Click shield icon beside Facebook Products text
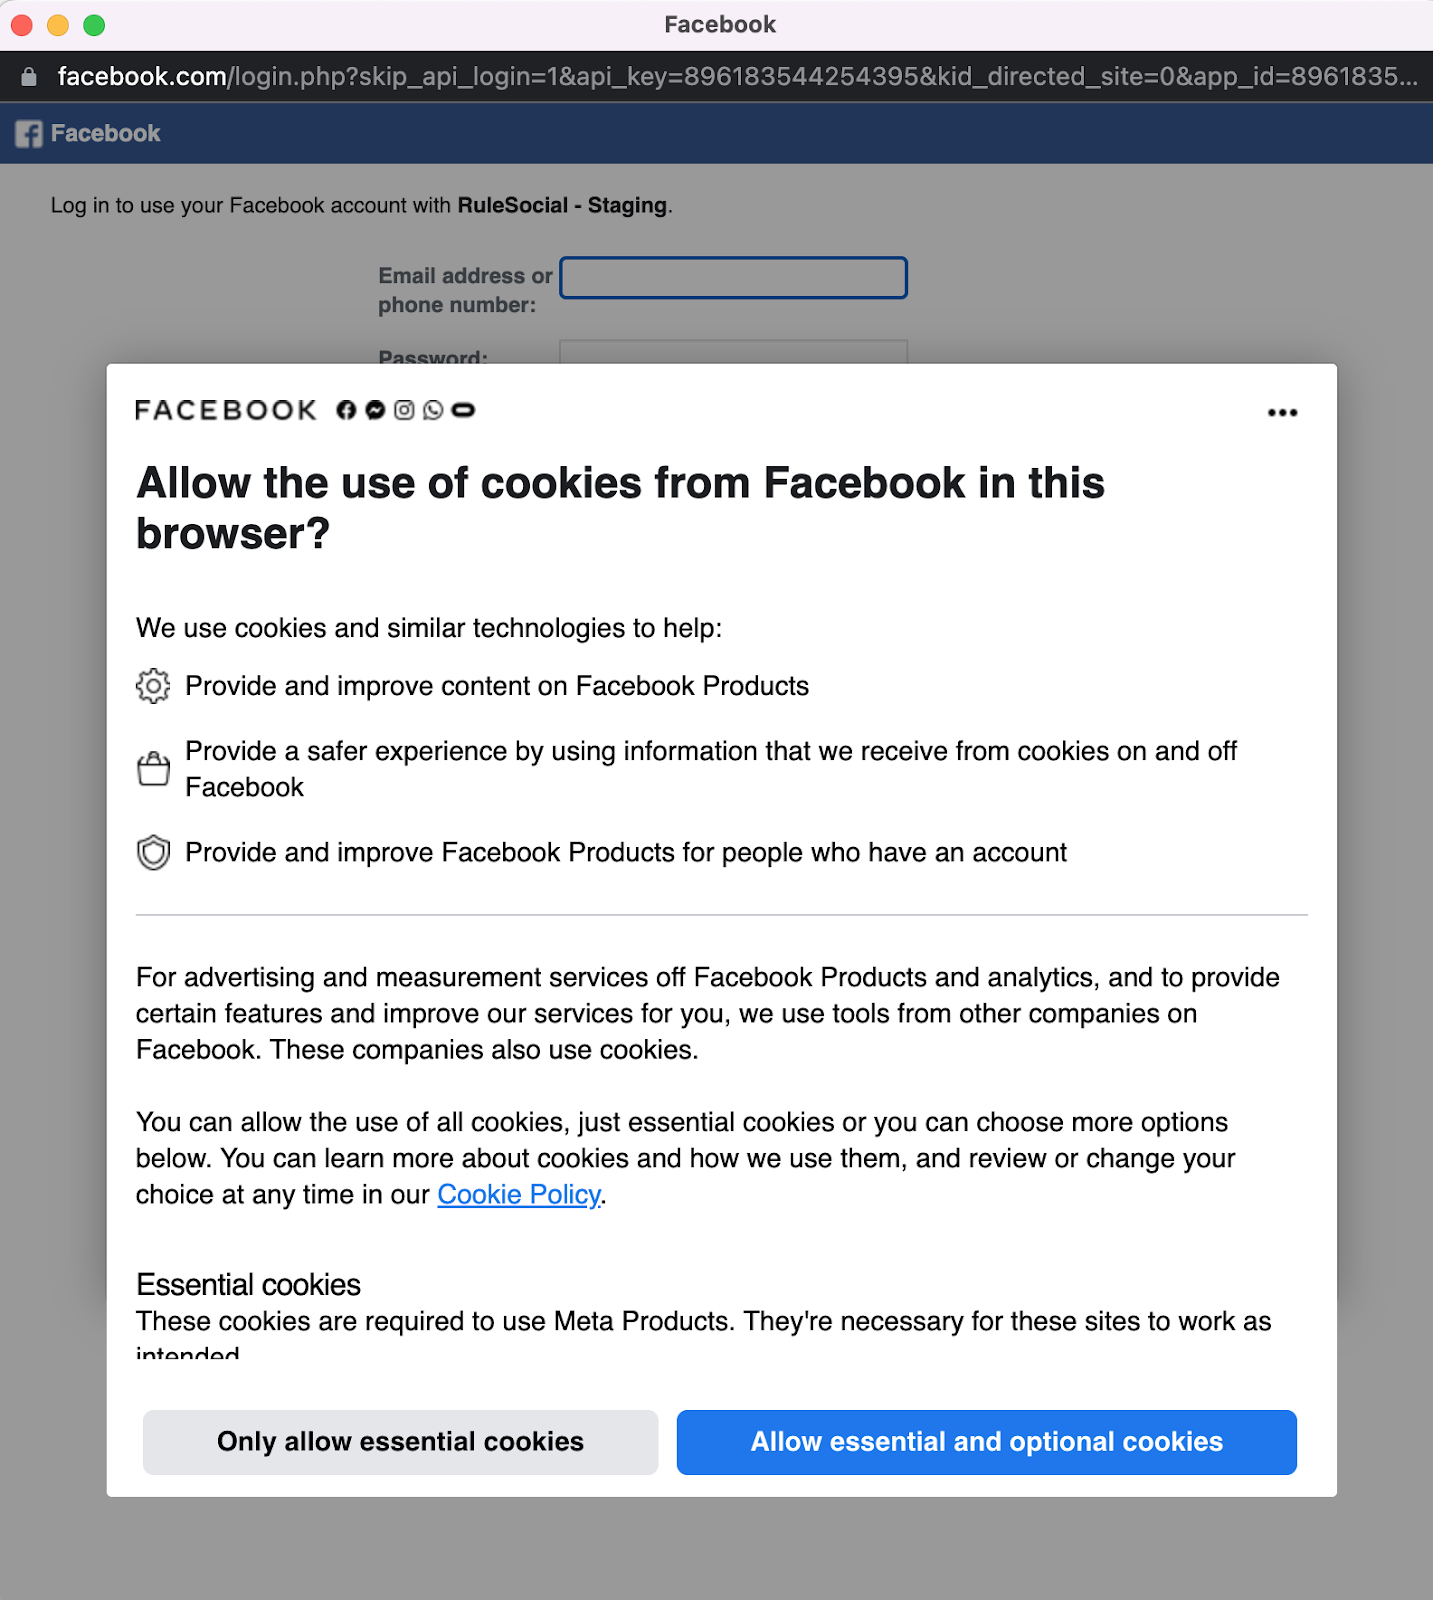The image size is (1433, 1600). pyautogui.click(x=153, y=853)
